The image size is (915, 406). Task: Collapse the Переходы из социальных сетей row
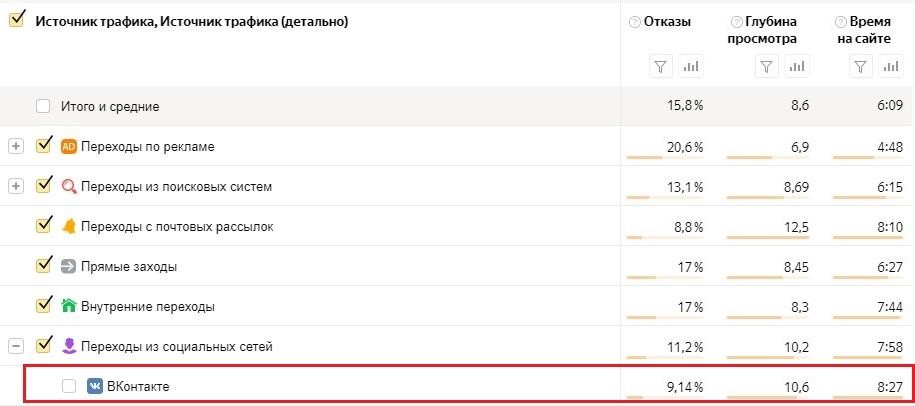16,346
